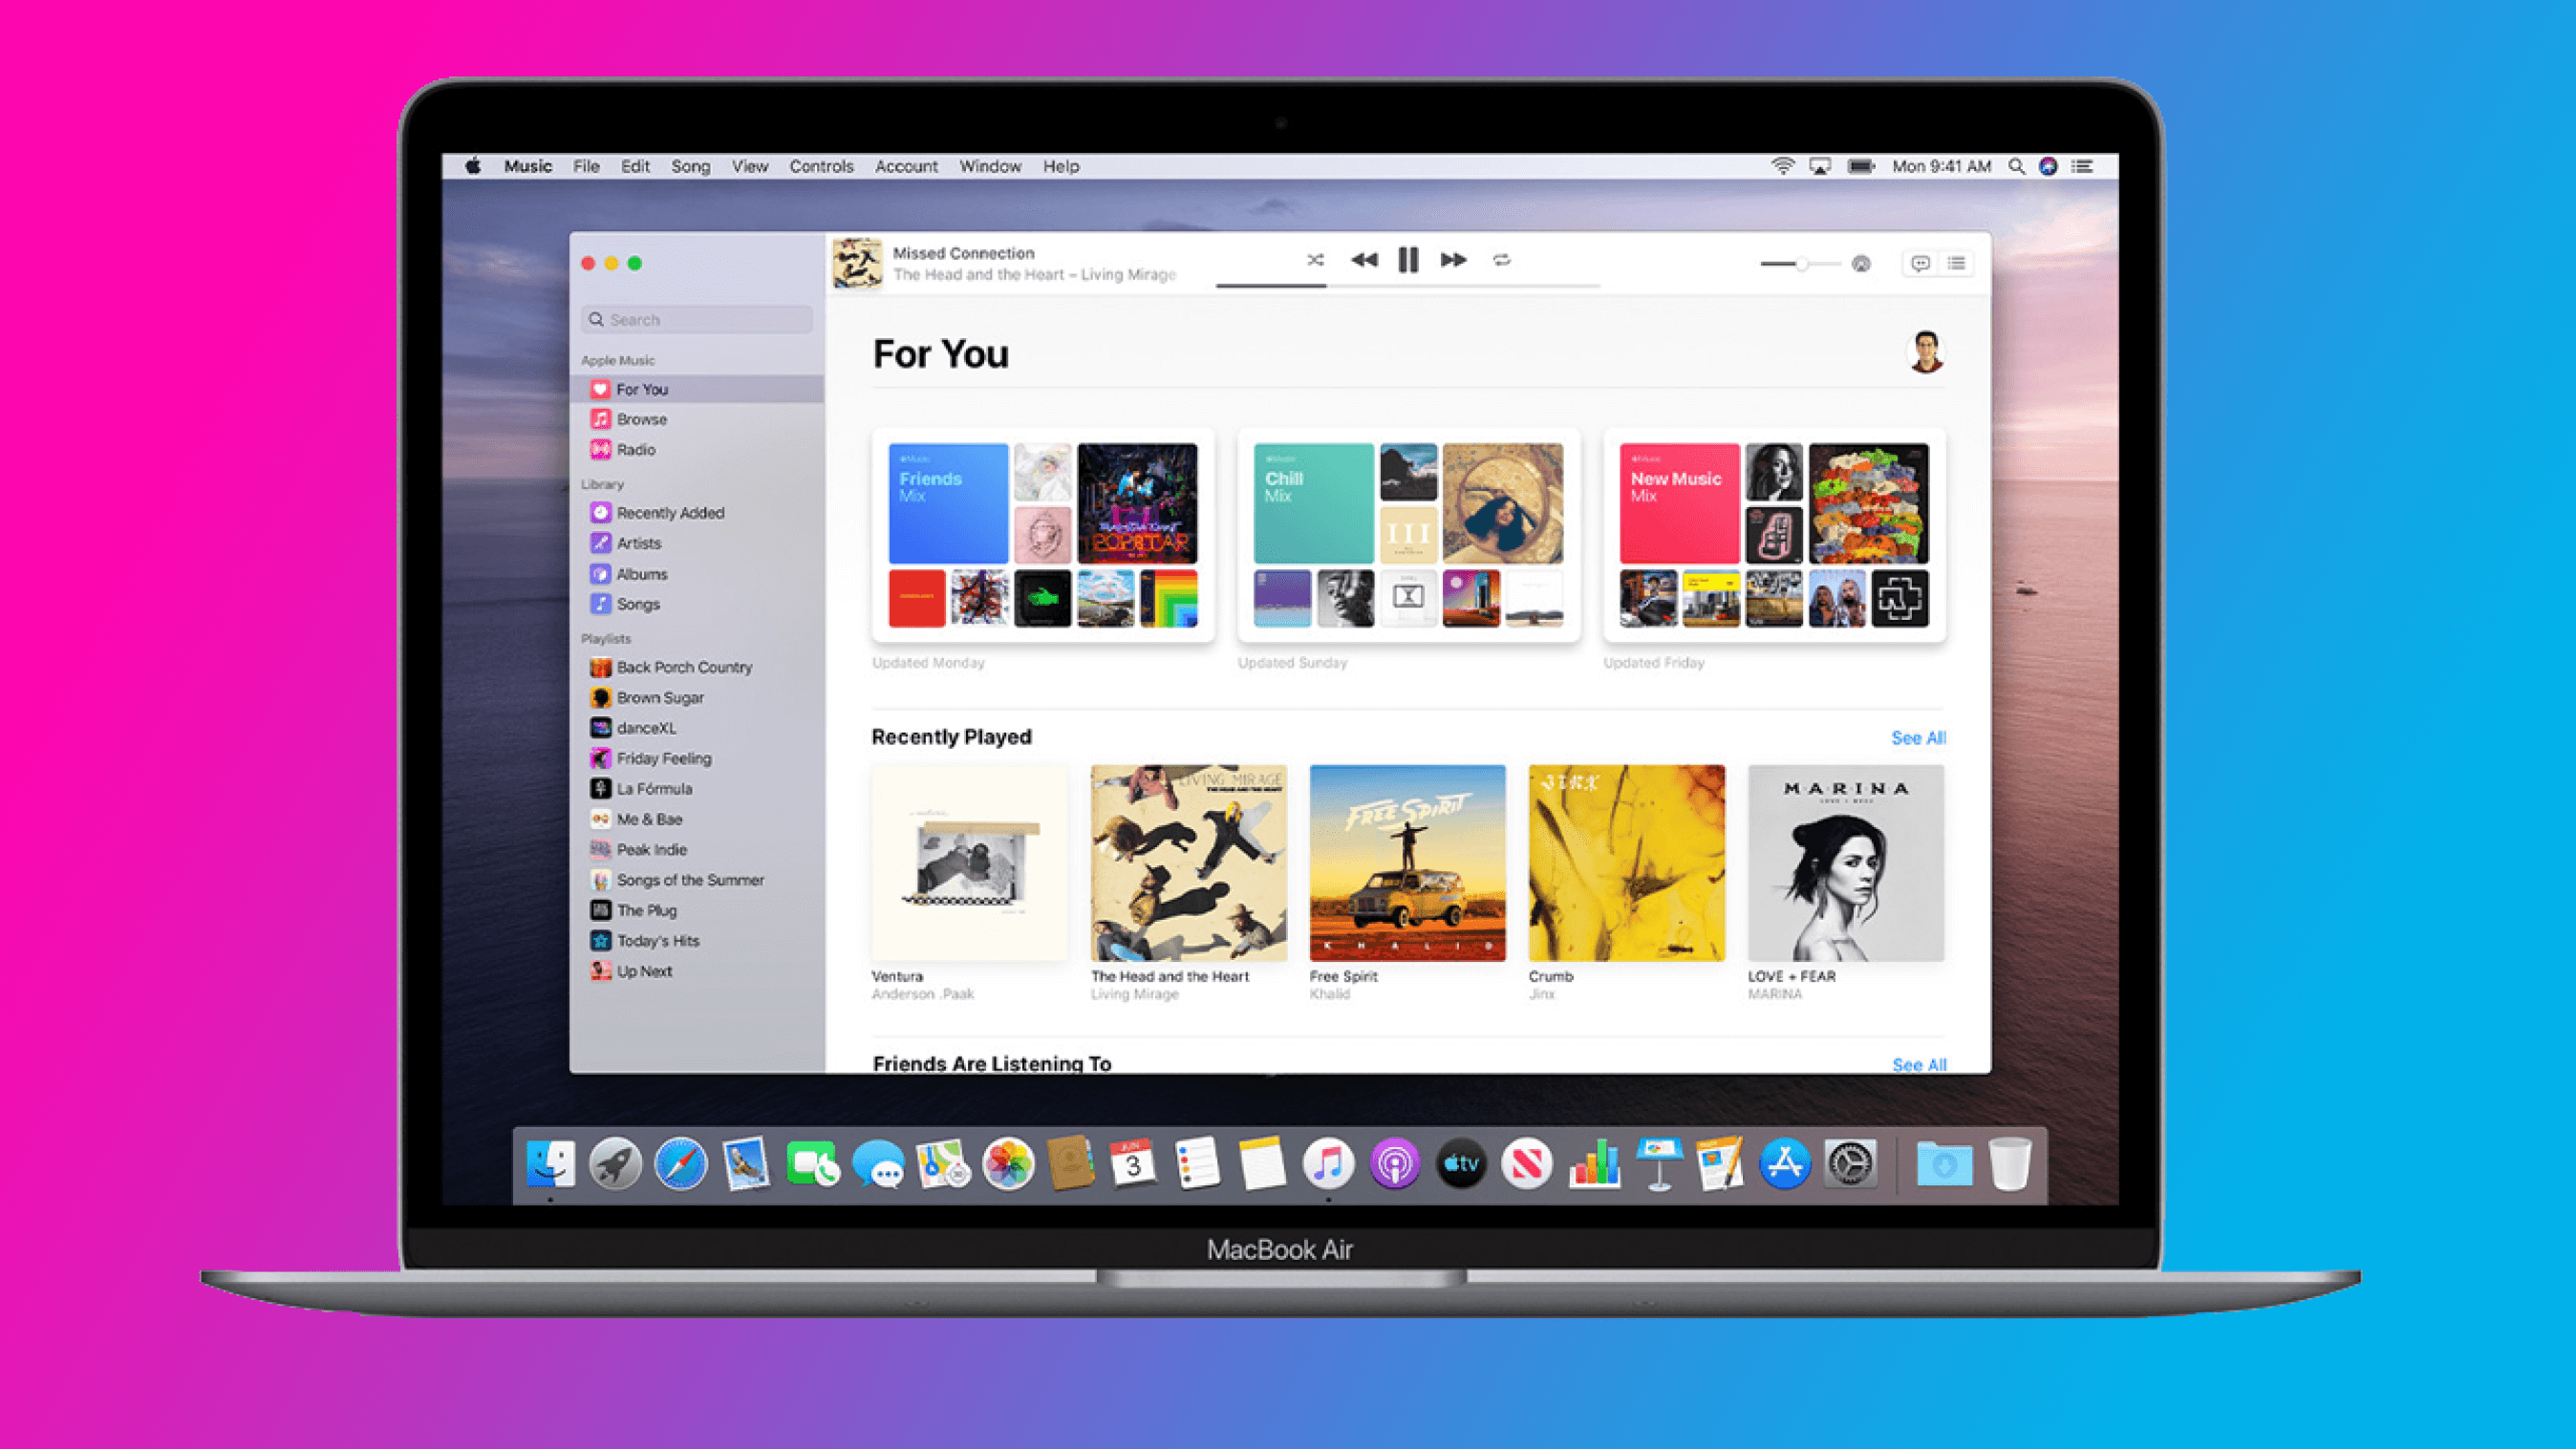Open Albums in Library
The height and width of the screenshot is (1449, 2576).
(x=697, y=574)
